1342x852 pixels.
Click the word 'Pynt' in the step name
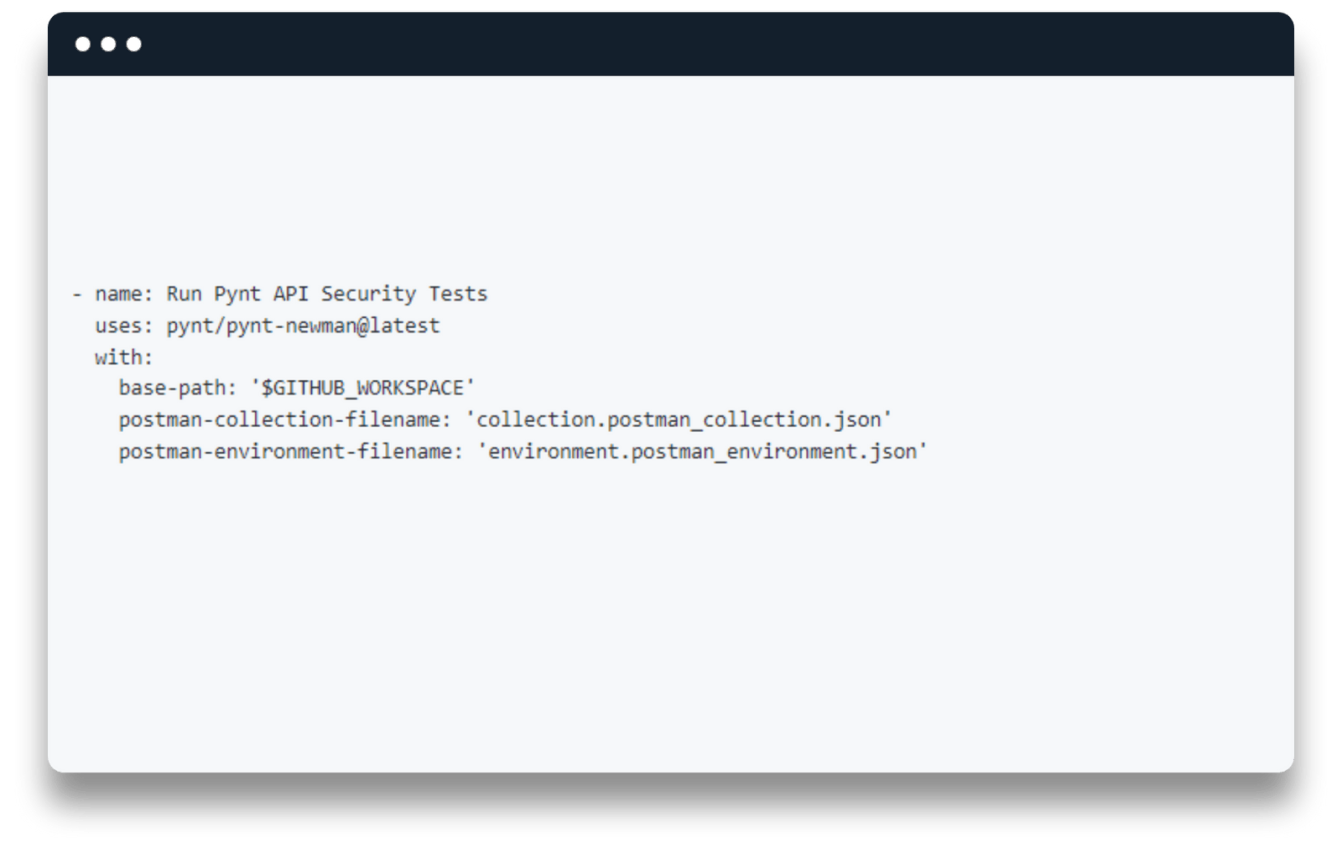click(x=237, y=294)
